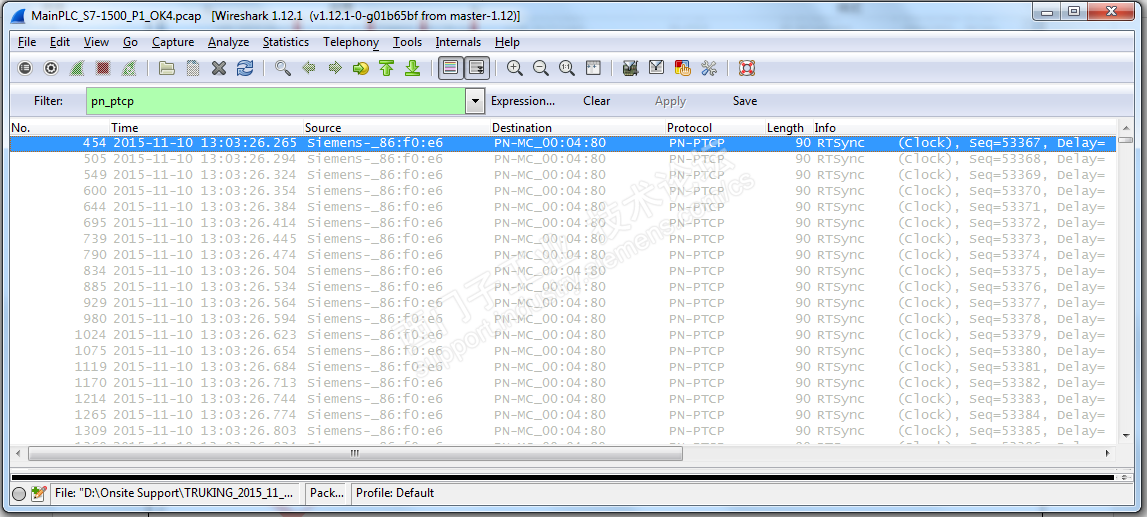Find a packet
Screen dimensions: 1147x517
pos(283,68)
